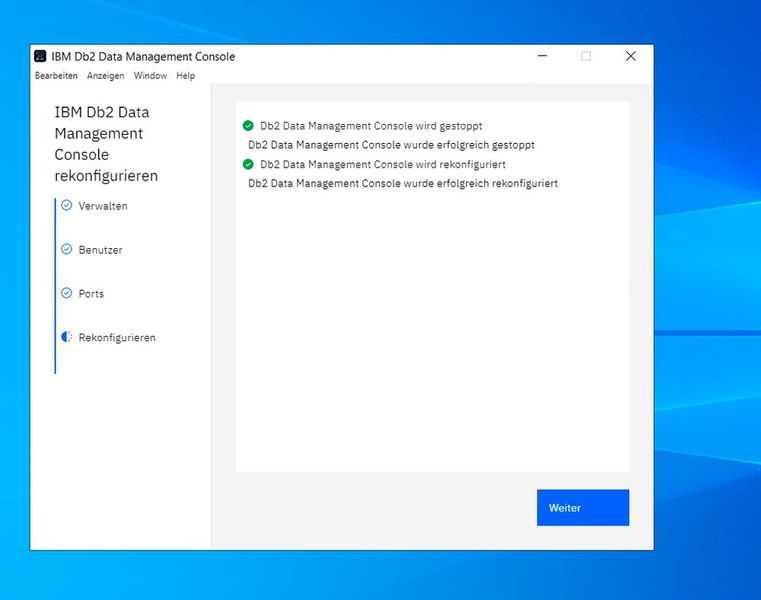The width and height of the screenshot is (761, 600).
Task: Click text 'Db2 Data Management Console wird rekonfiguriert'
Action: pos(383,164)
